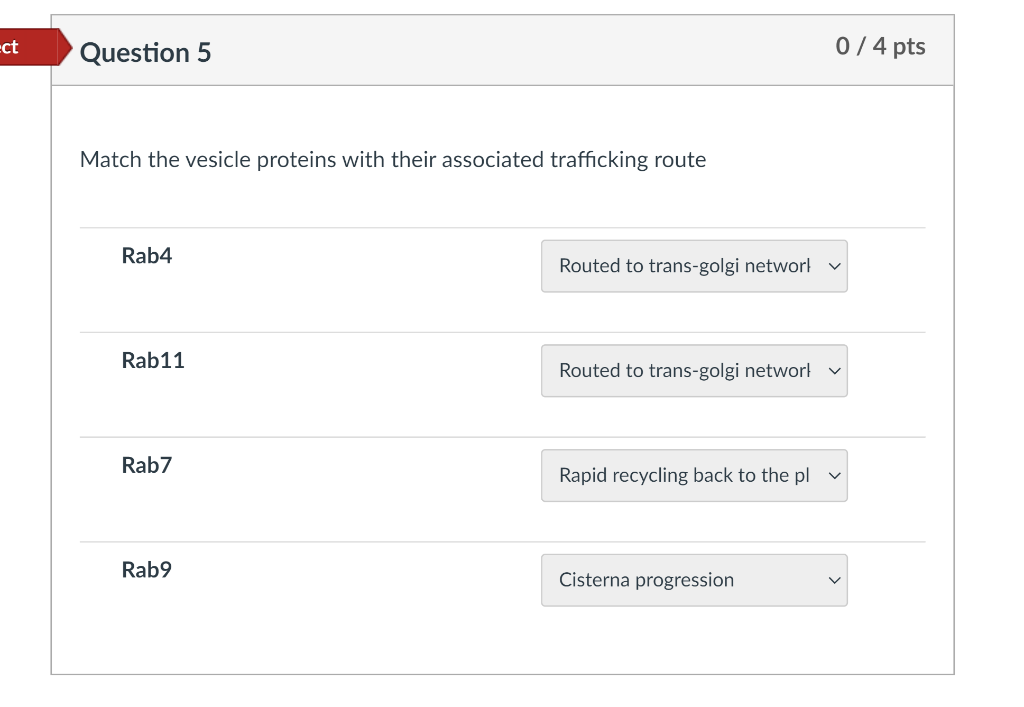This screenshot has height=707, width=1024.
Task: Select the Rab9 protein label
Action: coord(147,570)
